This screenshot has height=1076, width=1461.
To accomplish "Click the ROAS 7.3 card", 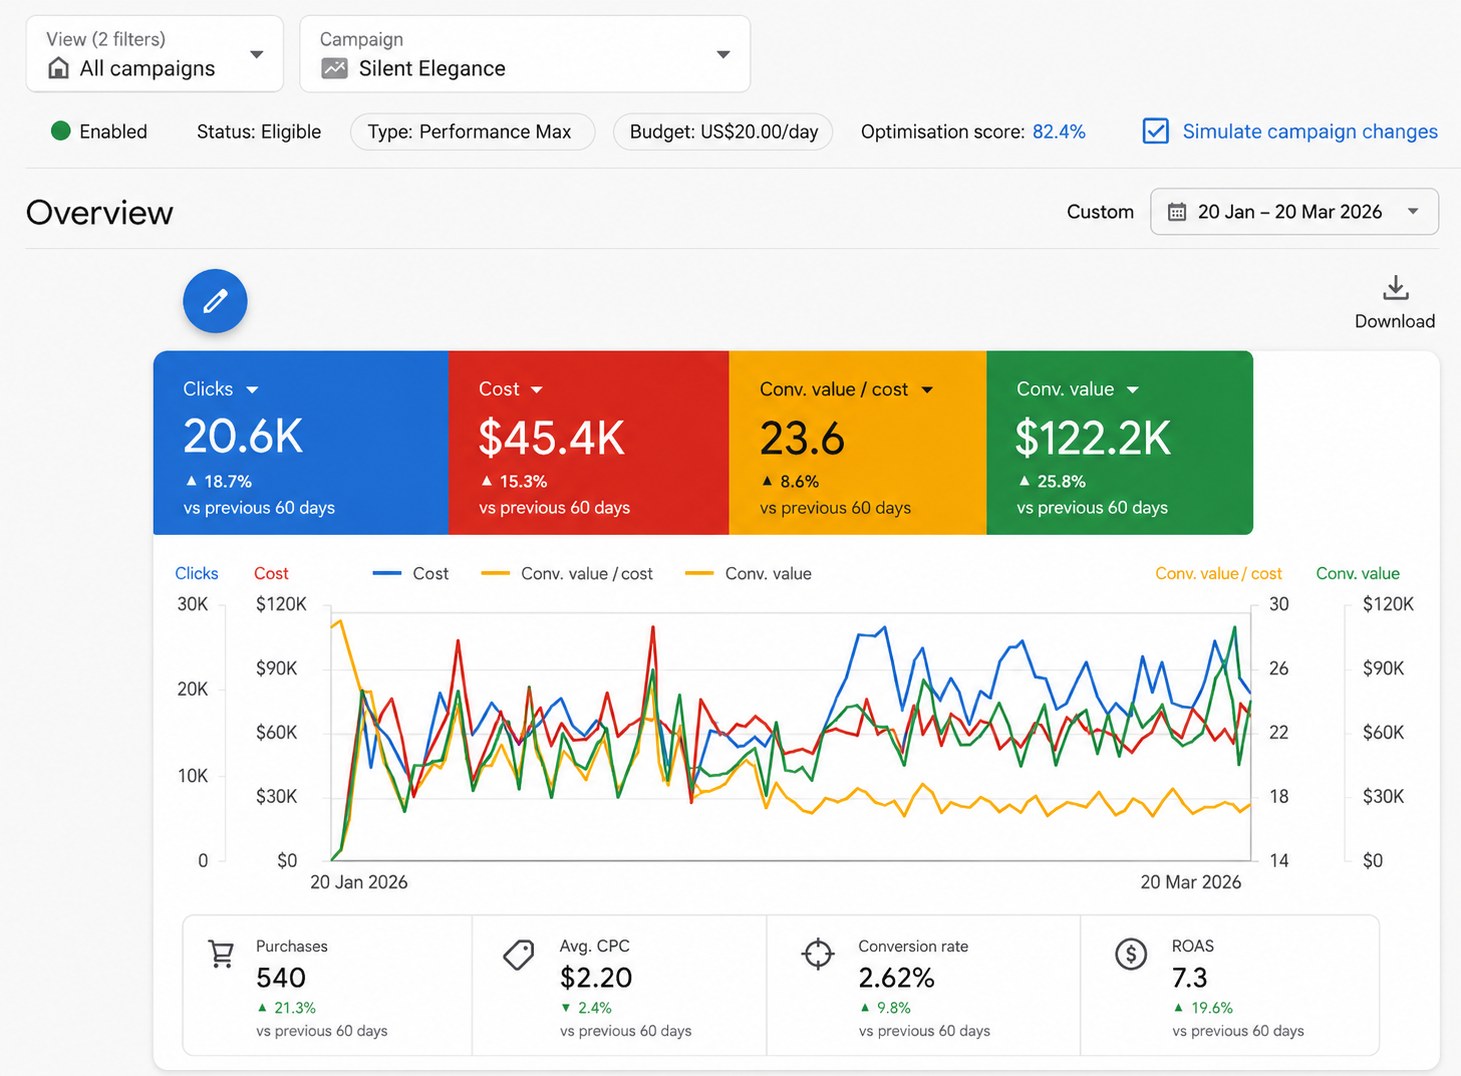I will click(x=1229, y=985).
